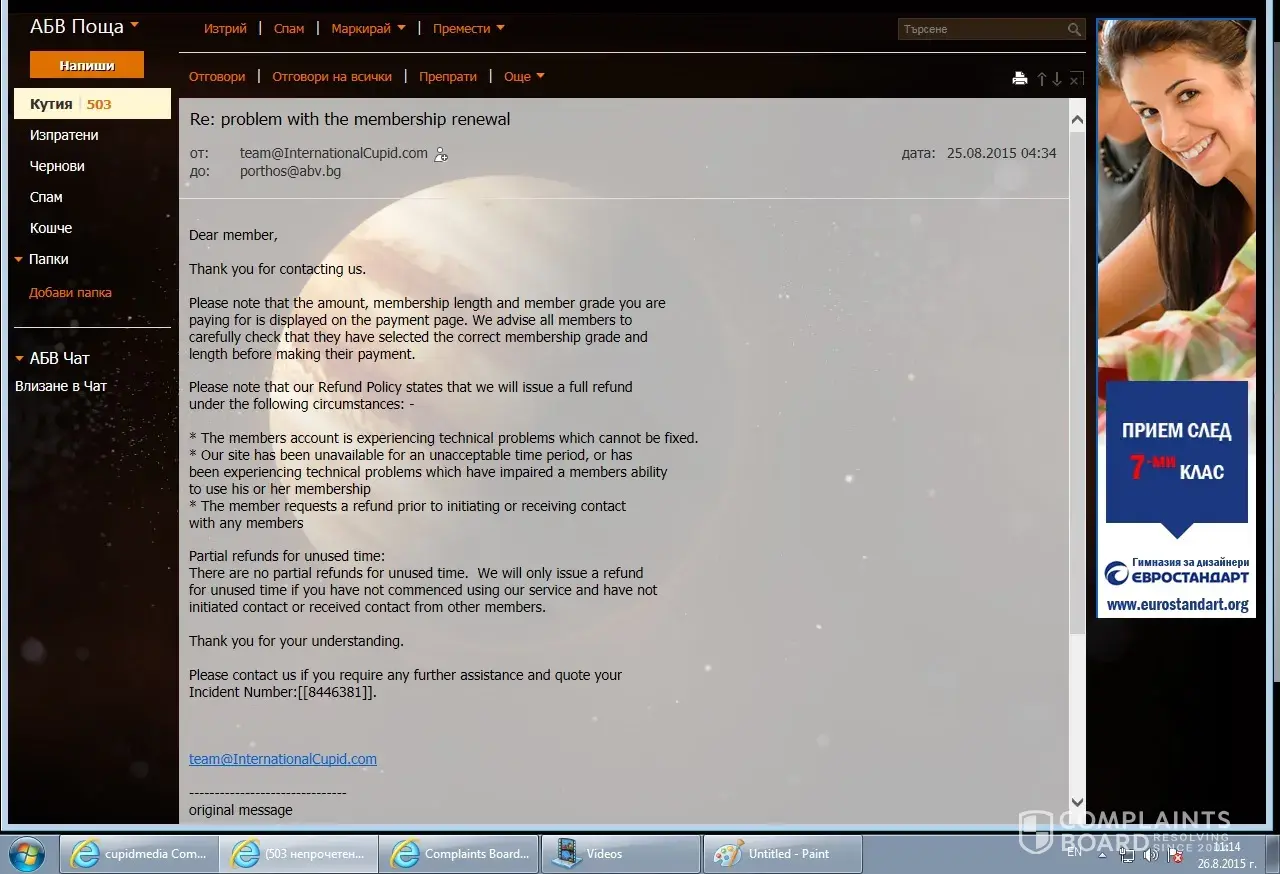Open the Изпратени folder
This screenshot has height=874, width=1280.
(x=64, y=135)
